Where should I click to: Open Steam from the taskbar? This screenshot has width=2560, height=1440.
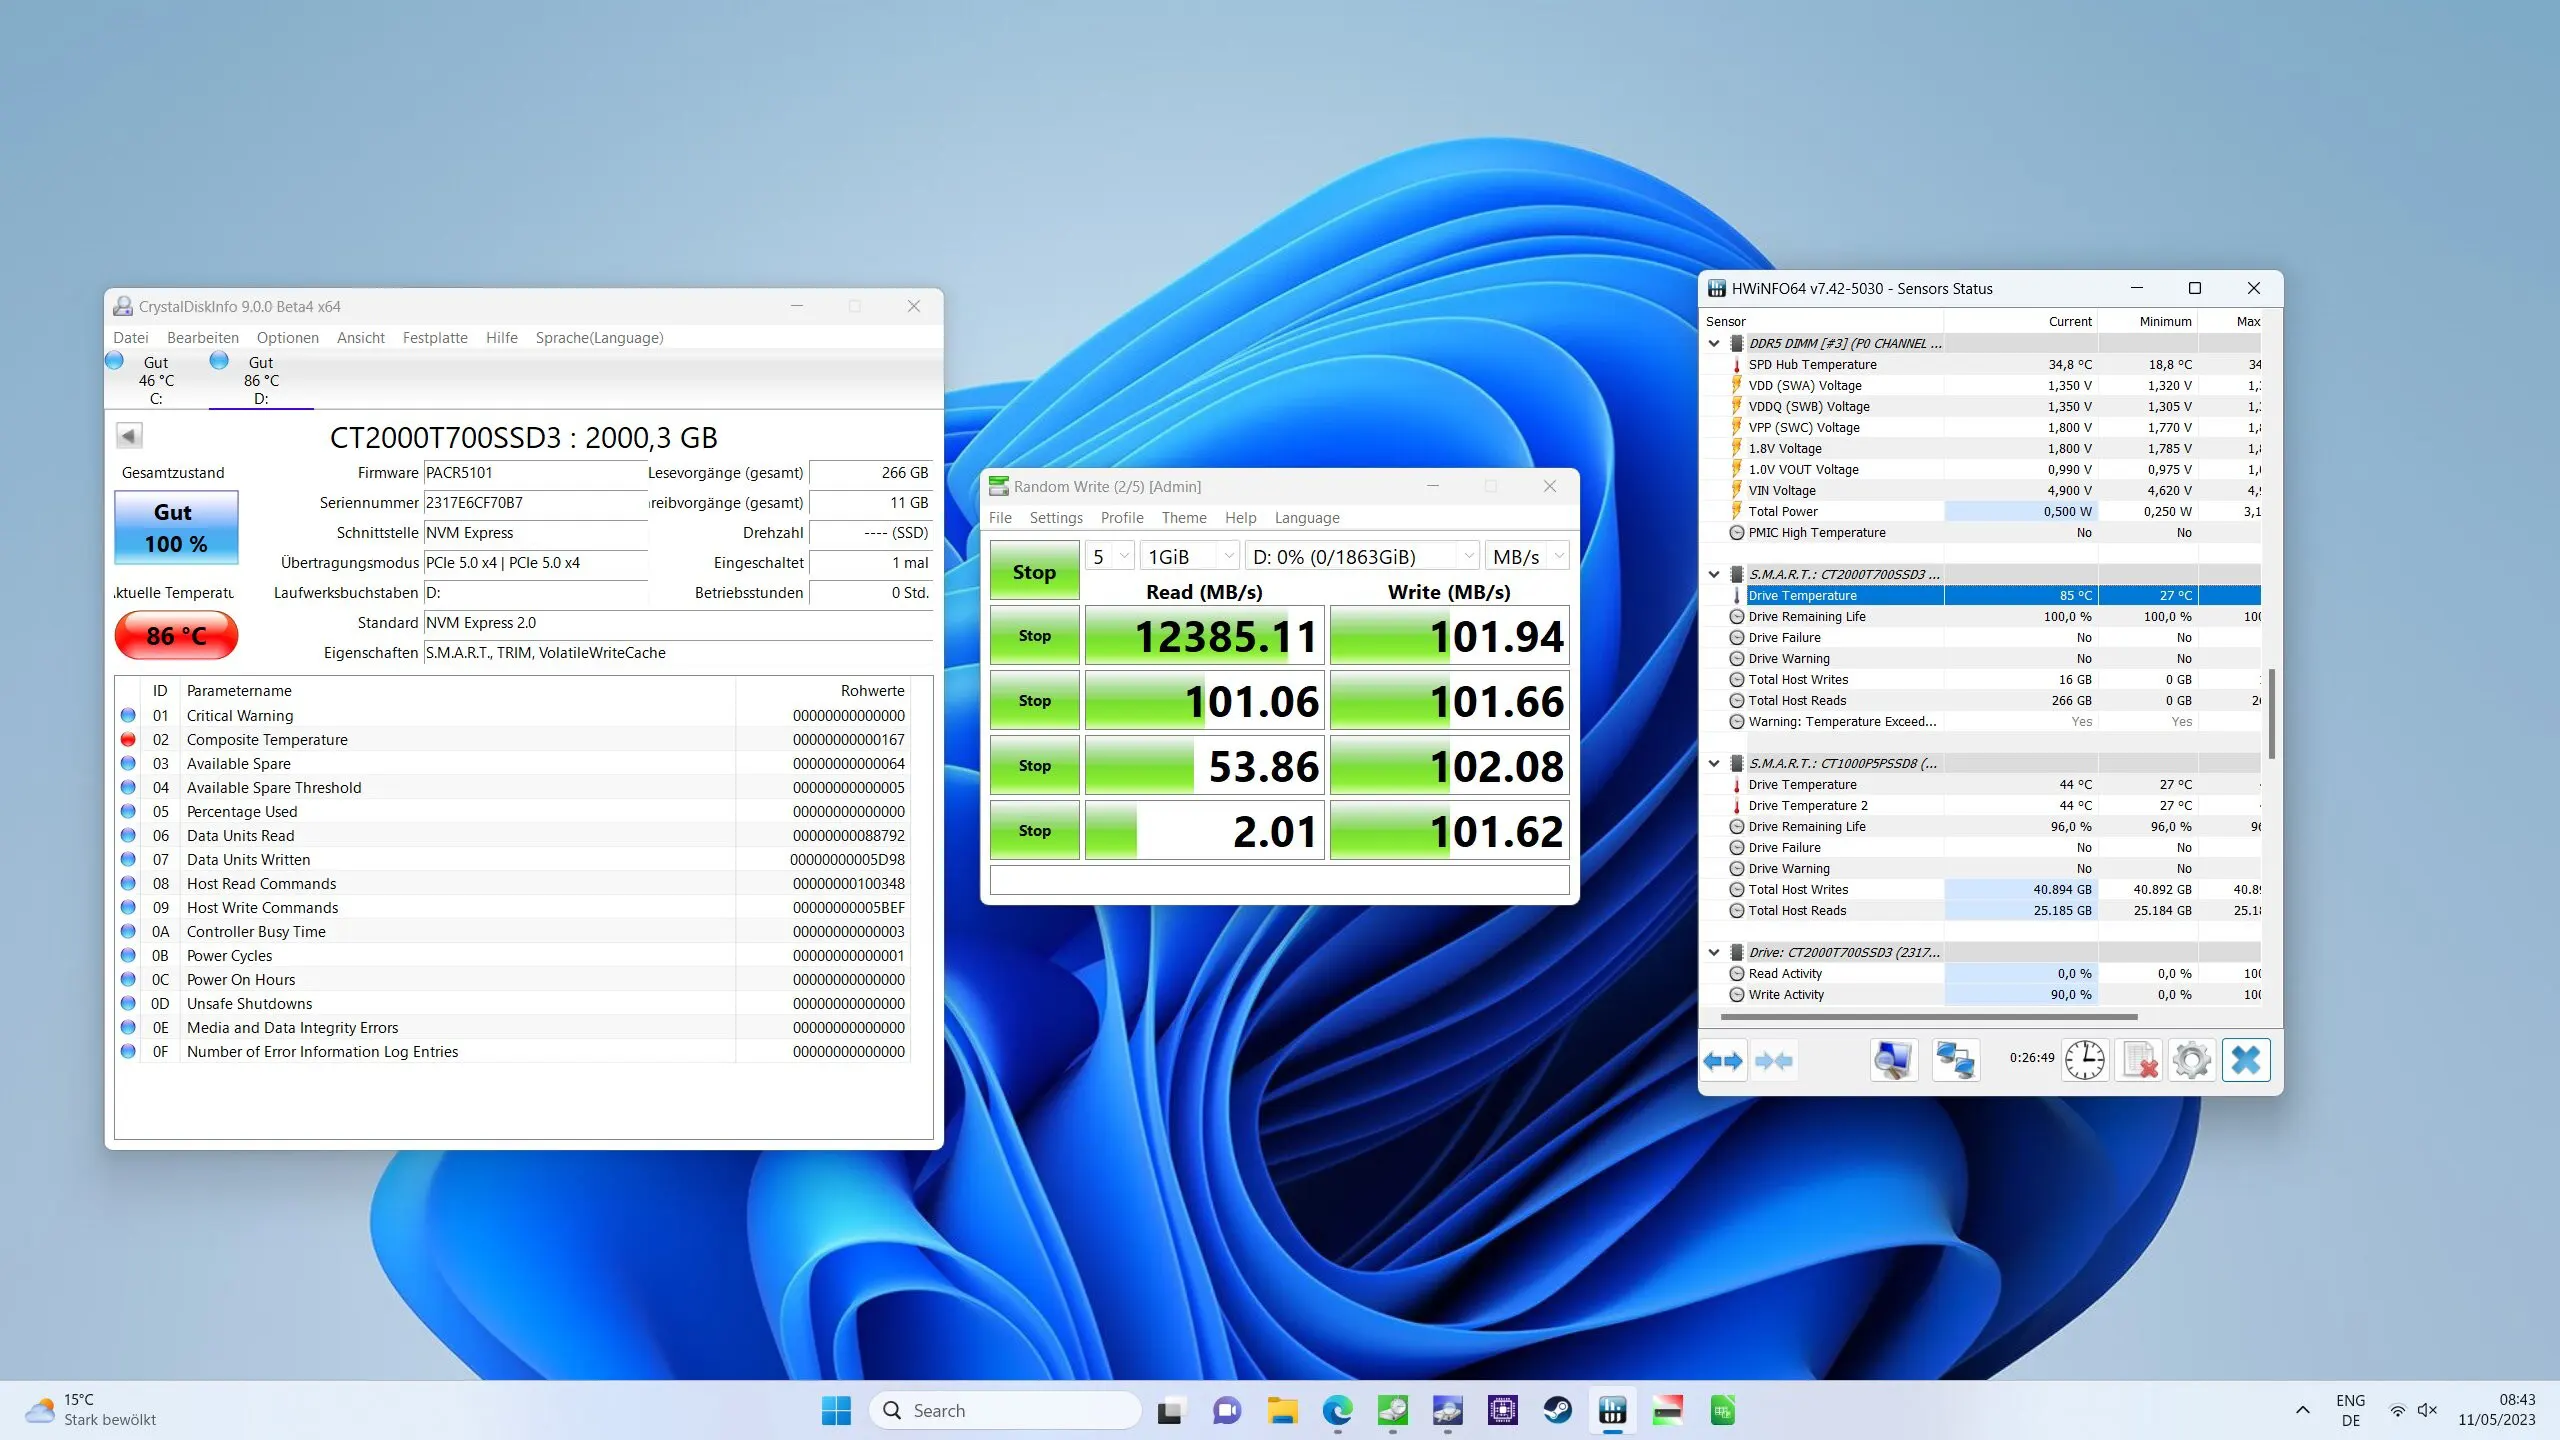[x=1557, y=1410]
